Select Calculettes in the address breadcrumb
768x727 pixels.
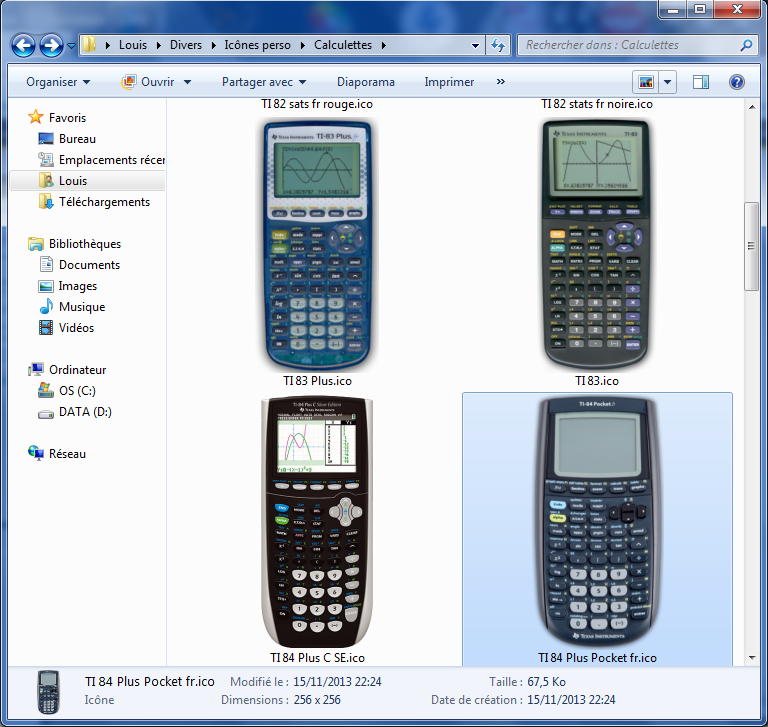(343, 45)
